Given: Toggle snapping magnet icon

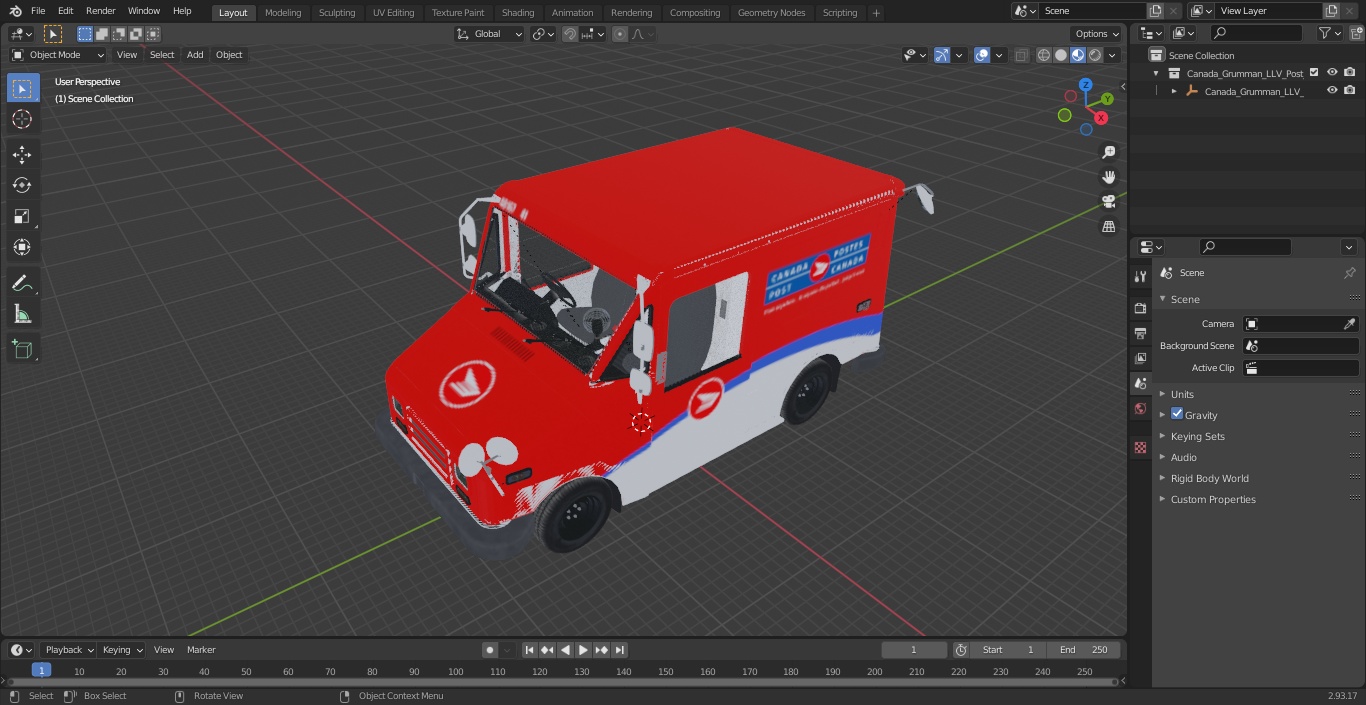Looking at the screenshot, I should click(x=569, y=34).
